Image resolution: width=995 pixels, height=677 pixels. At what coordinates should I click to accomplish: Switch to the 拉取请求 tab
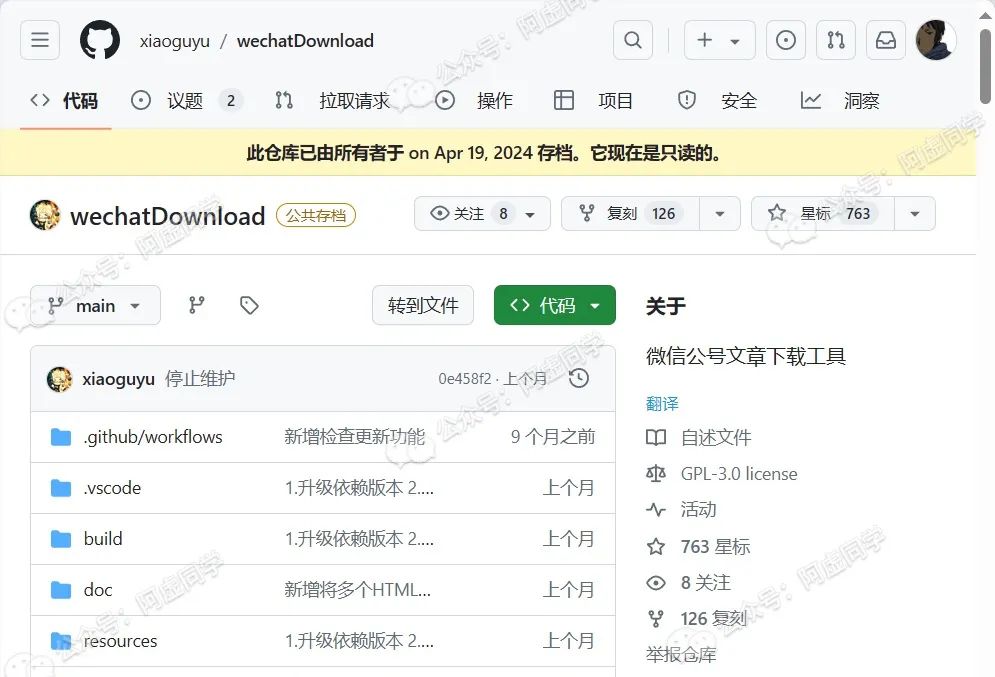(334, 100)
